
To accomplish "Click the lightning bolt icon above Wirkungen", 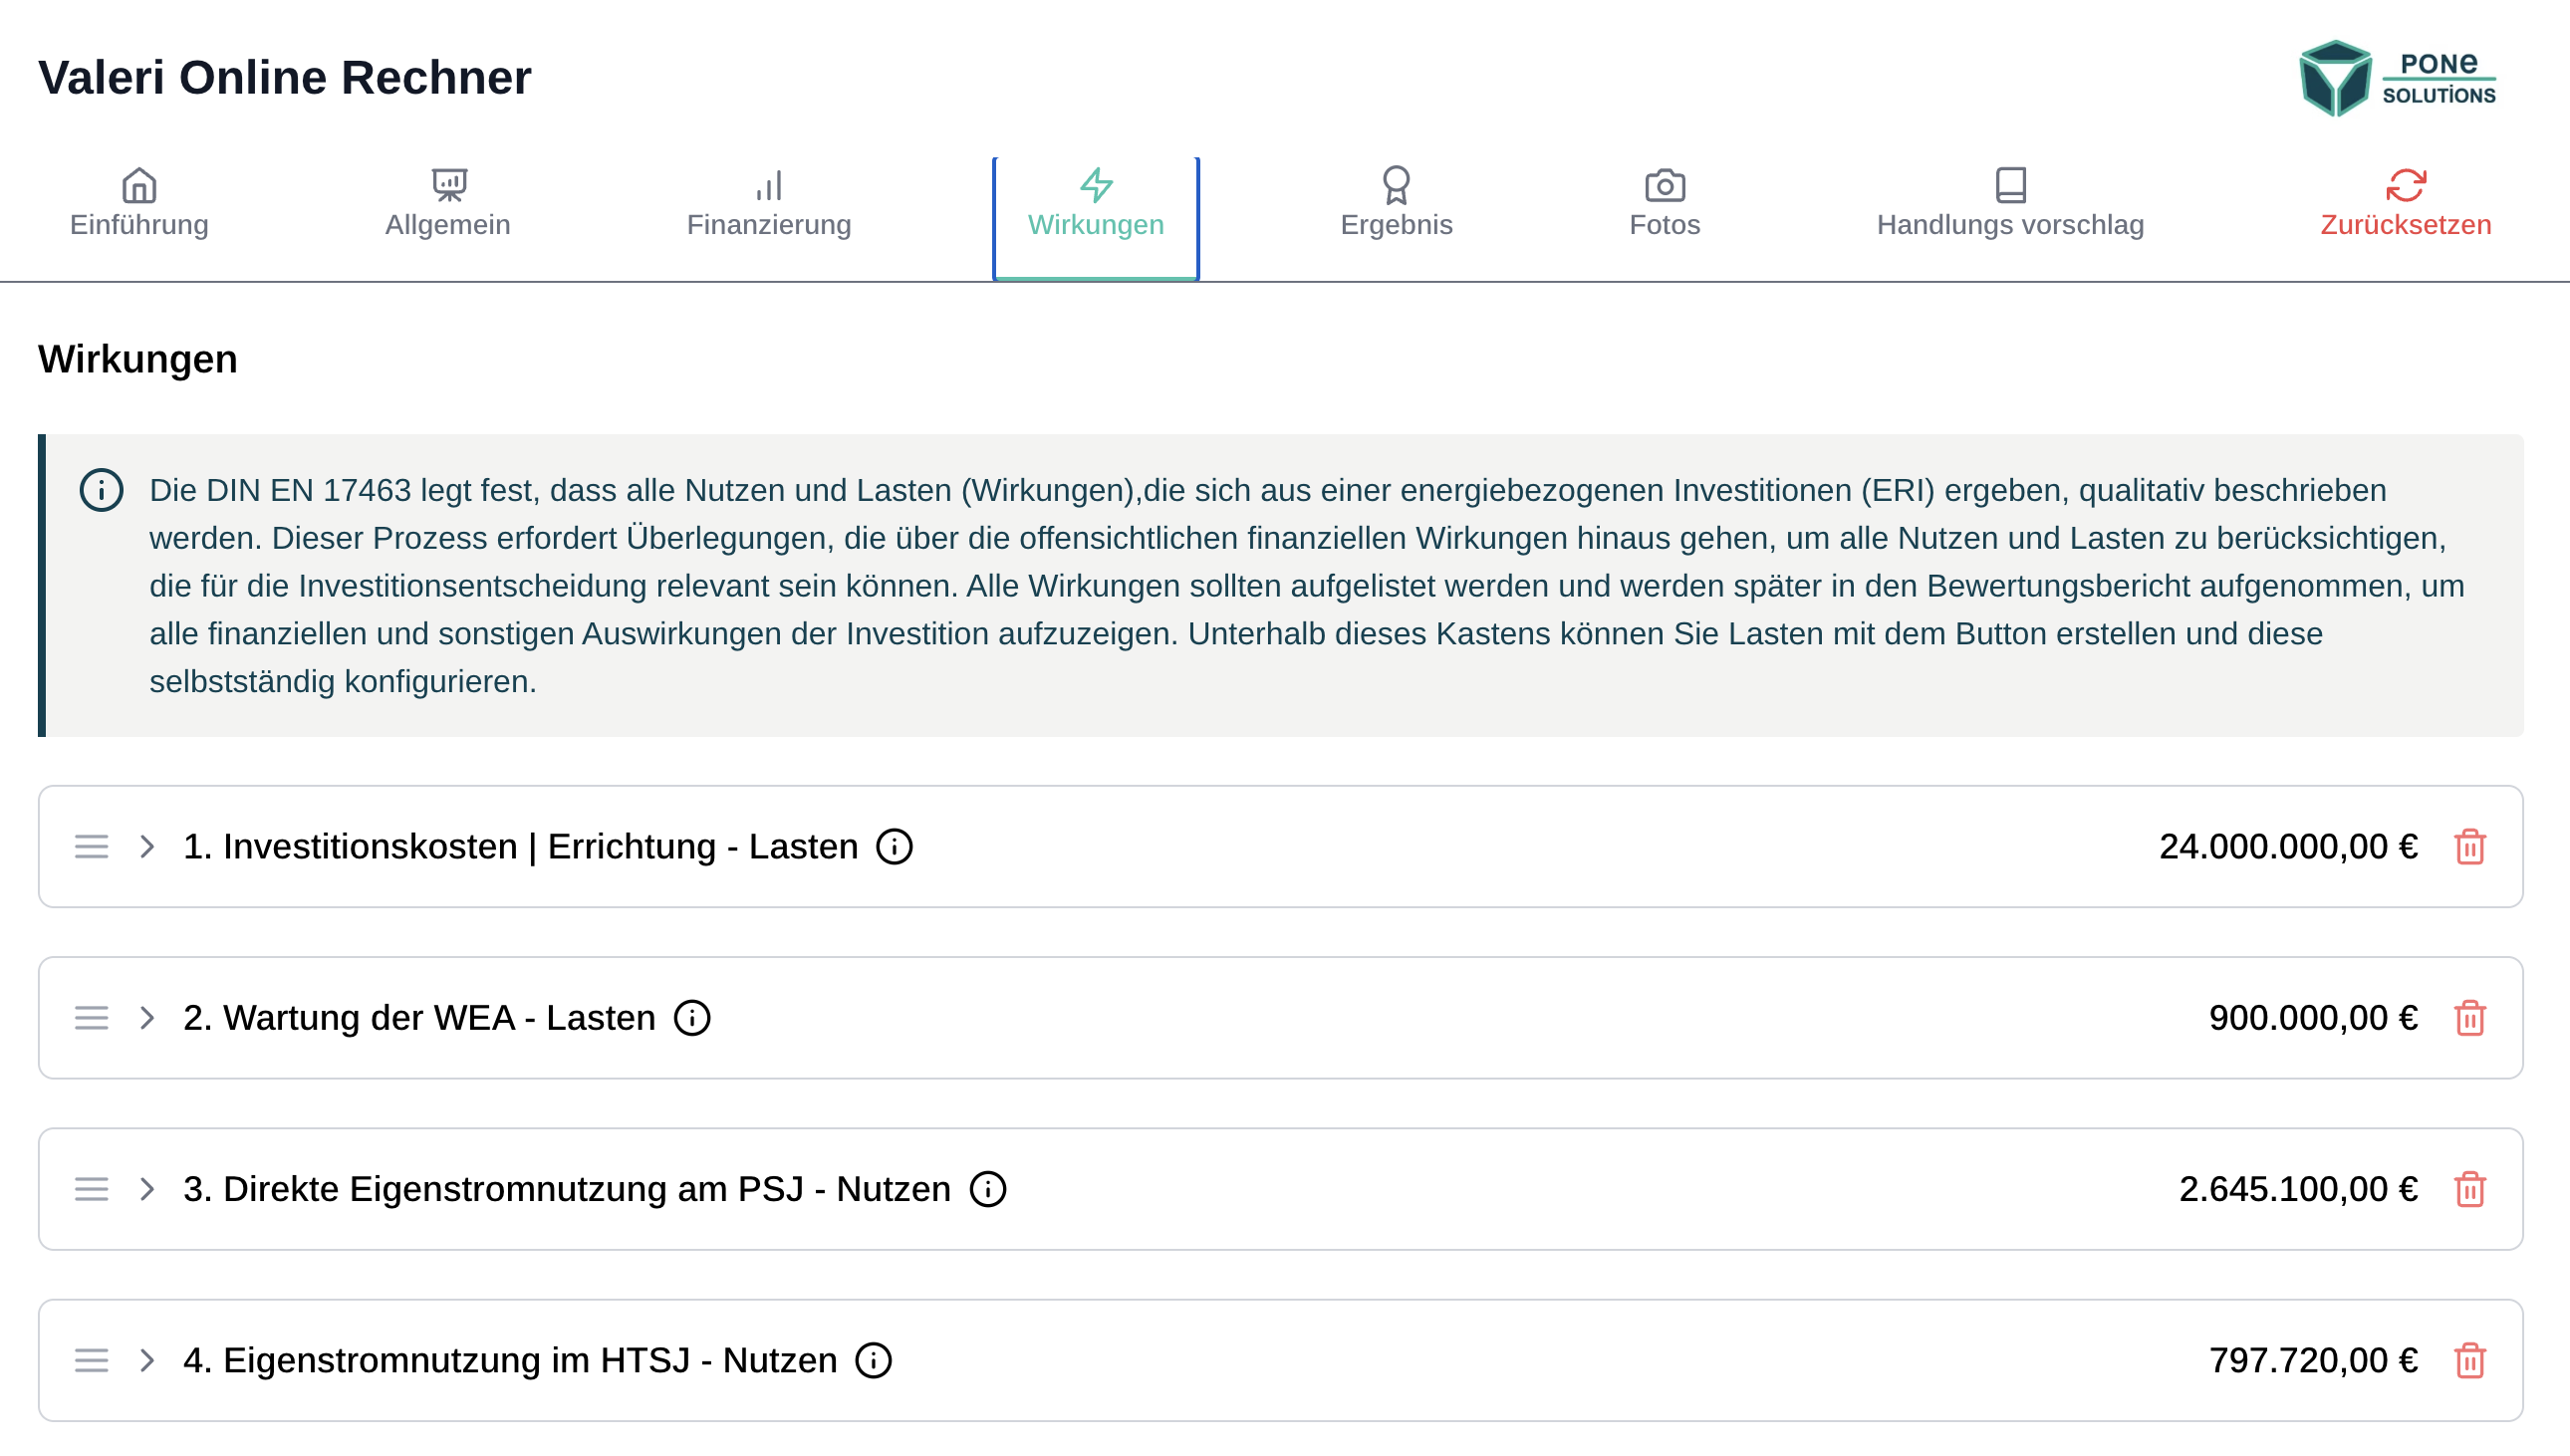I will [1096, 185].
